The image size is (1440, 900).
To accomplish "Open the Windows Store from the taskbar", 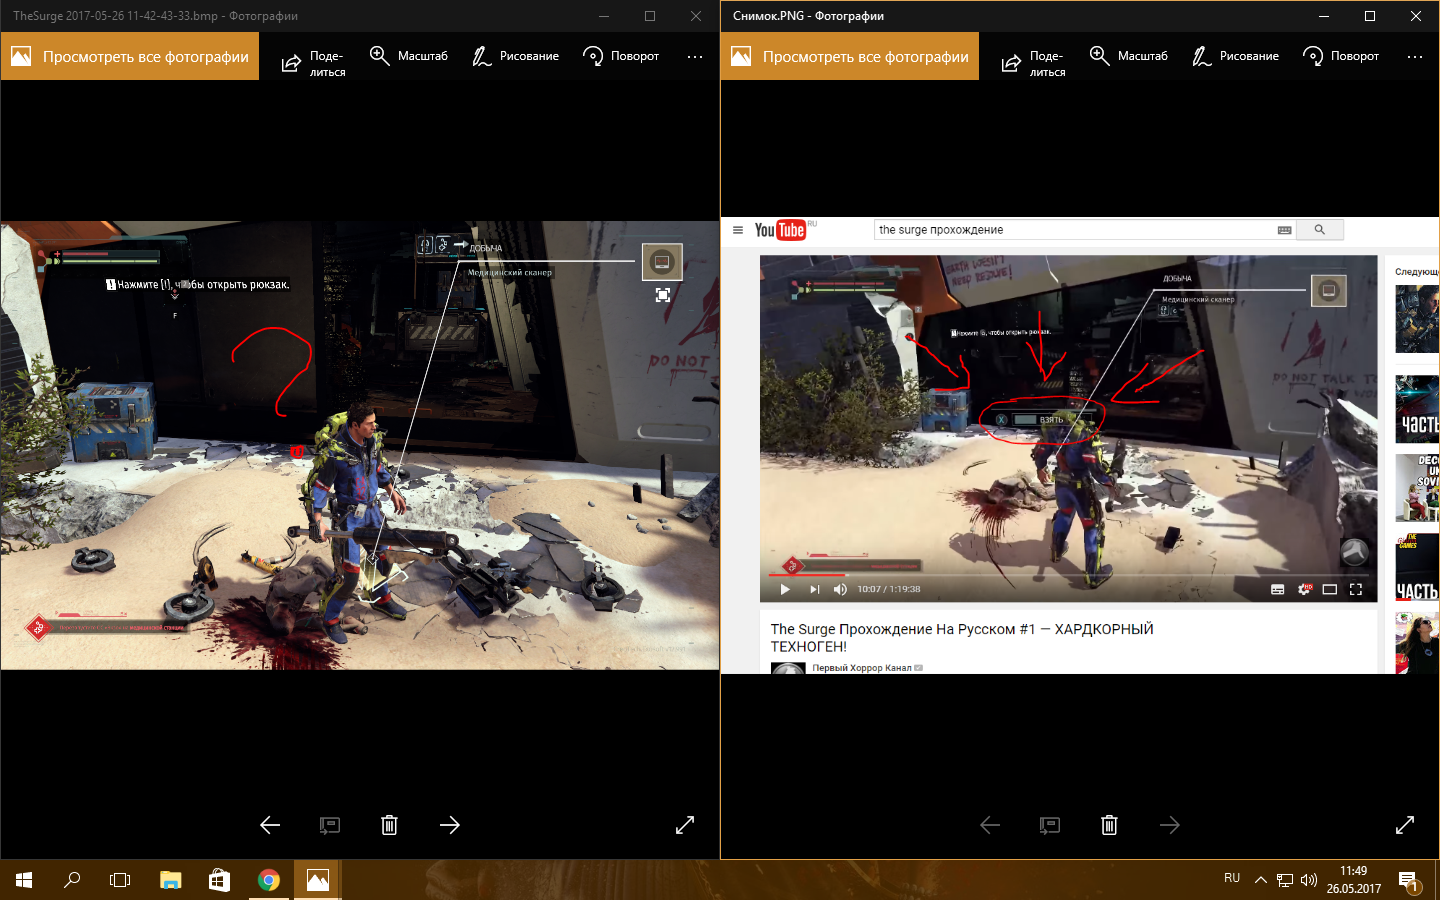I will pyautogui.click(x=219, y=880).
